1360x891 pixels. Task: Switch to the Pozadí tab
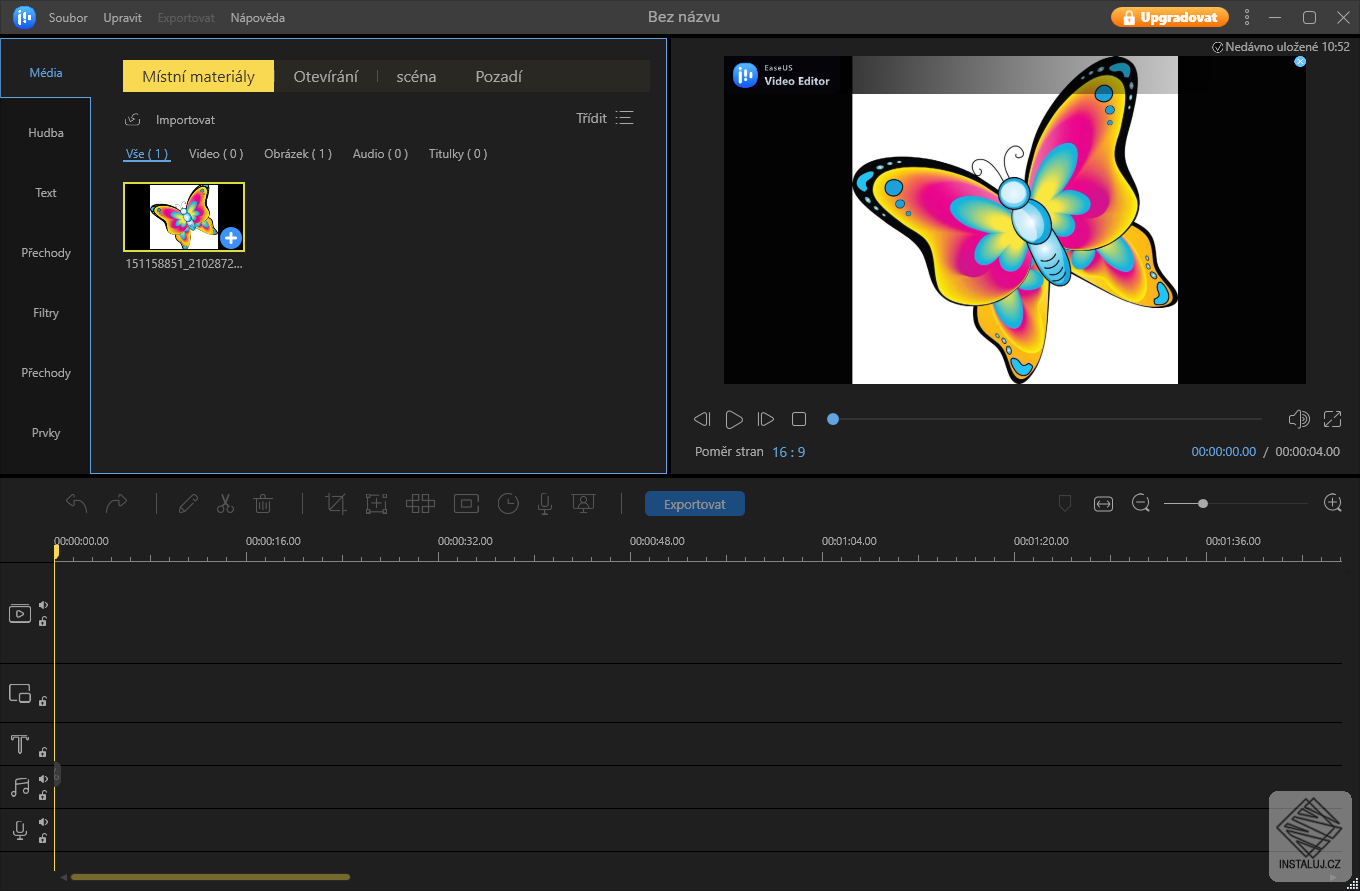(x=498, y=75)
